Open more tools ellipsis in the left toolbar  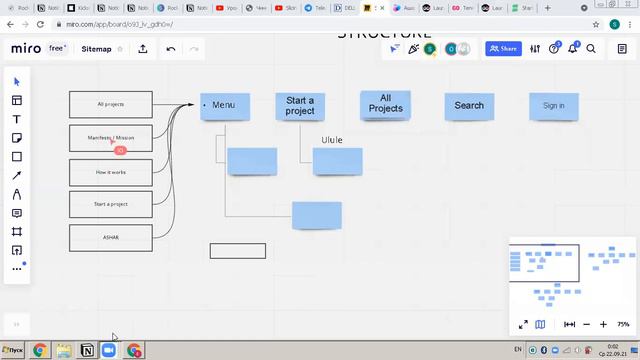click(x=17, y=269)
